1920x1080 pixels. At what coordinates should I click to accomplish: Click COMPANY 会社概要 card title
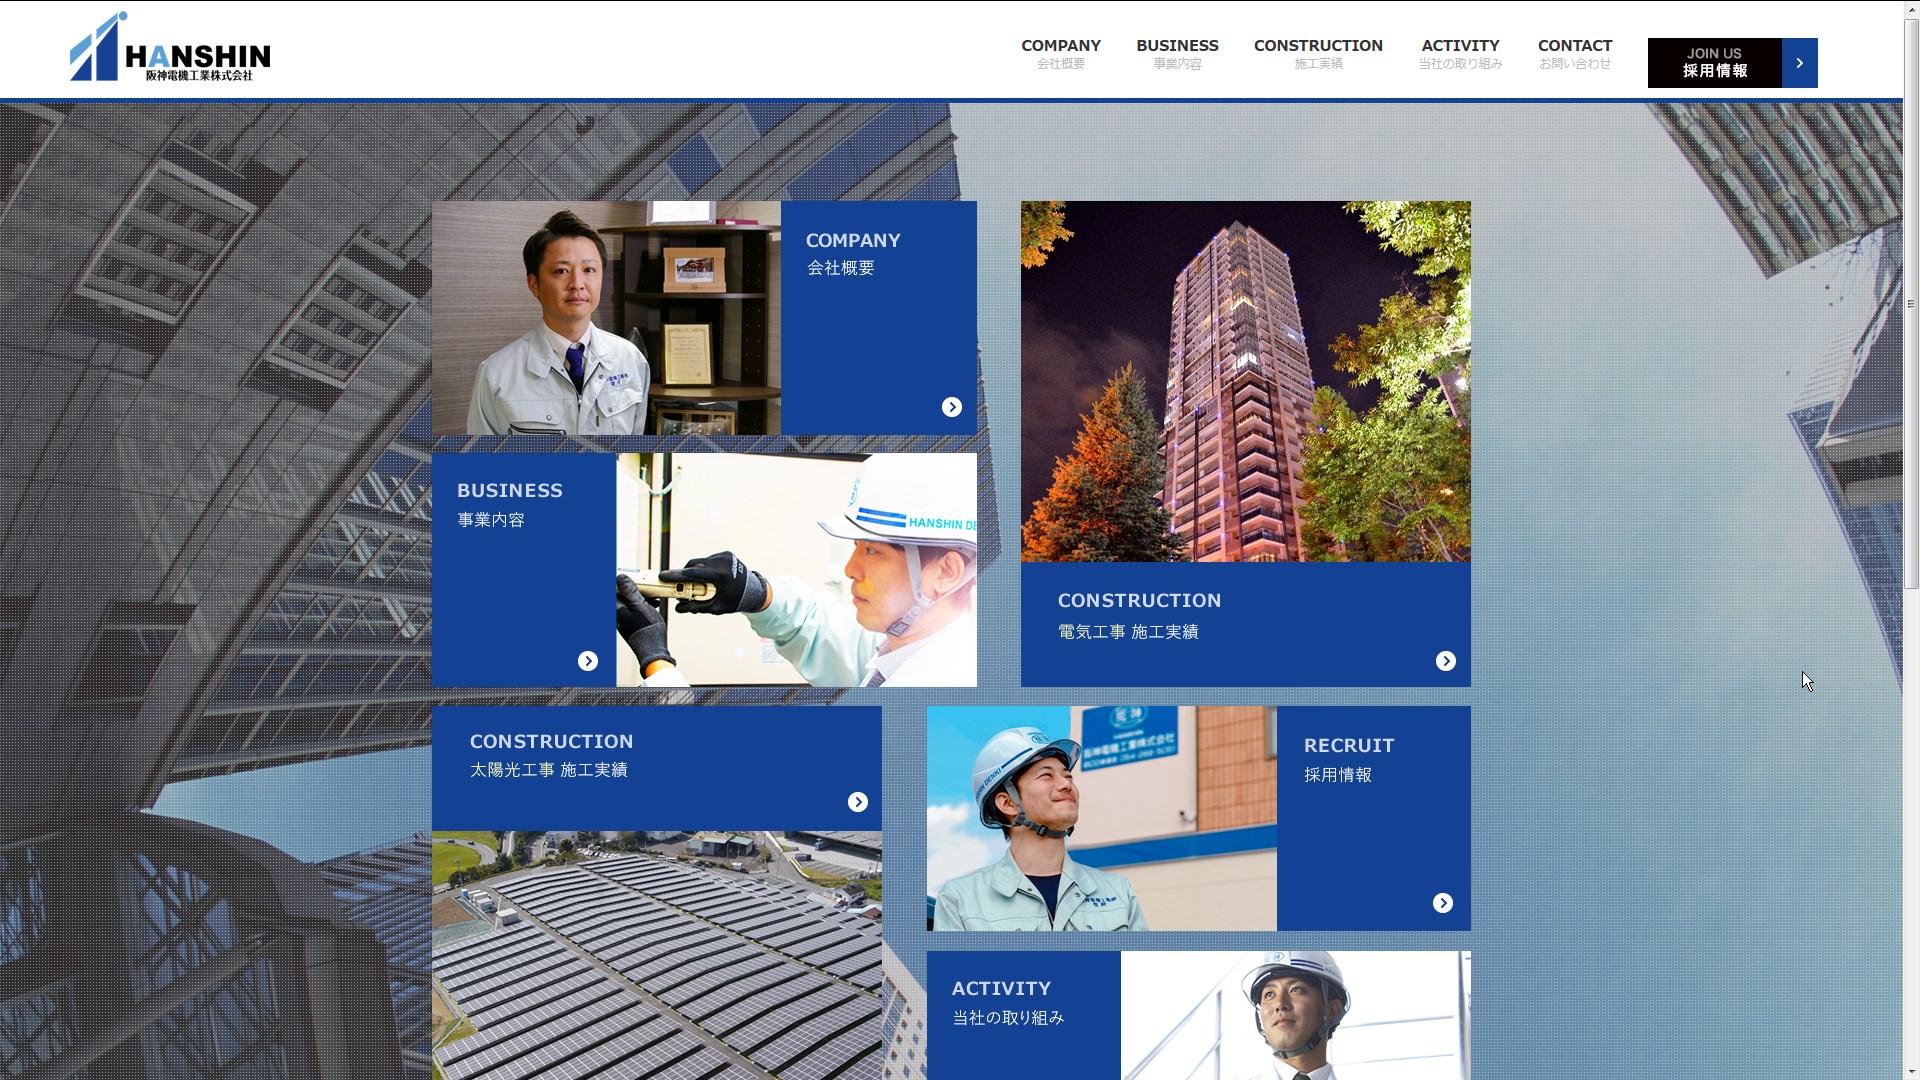tap(853, 253)
